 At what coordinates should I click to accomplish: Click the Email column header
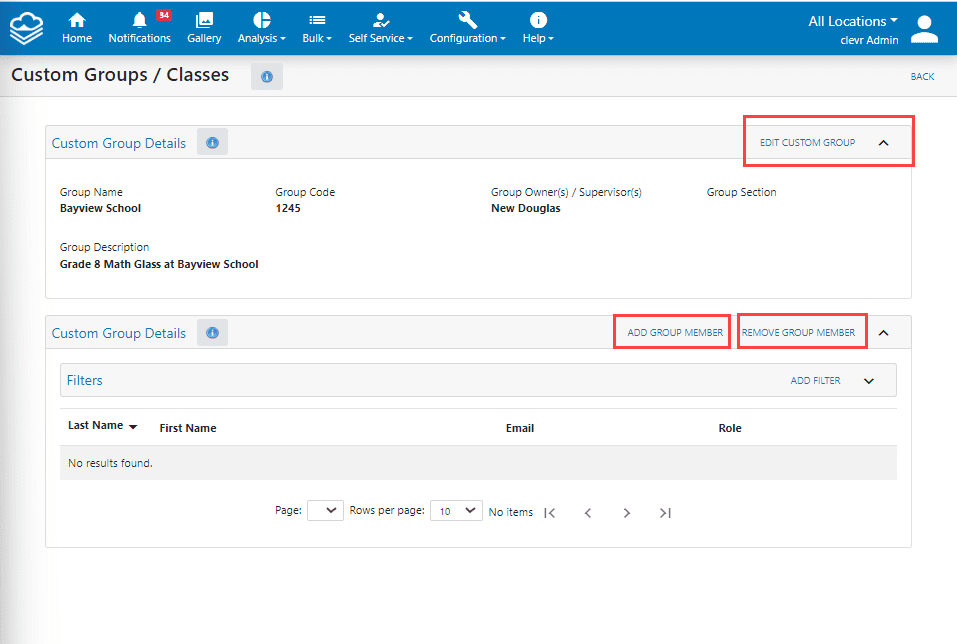point(519,428)
